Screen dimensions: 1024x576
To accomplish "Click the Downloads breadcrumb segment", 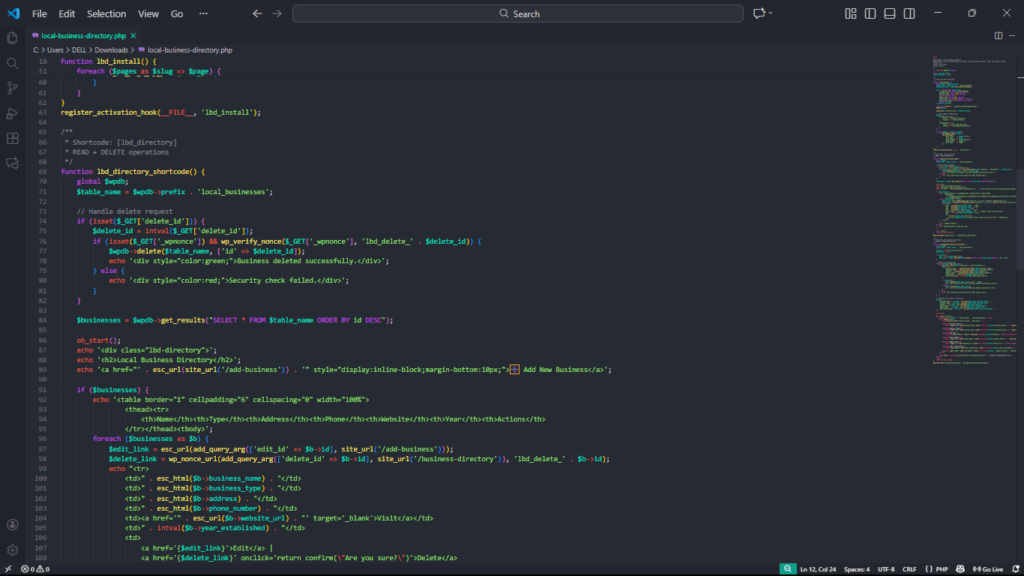I will 111,49.
